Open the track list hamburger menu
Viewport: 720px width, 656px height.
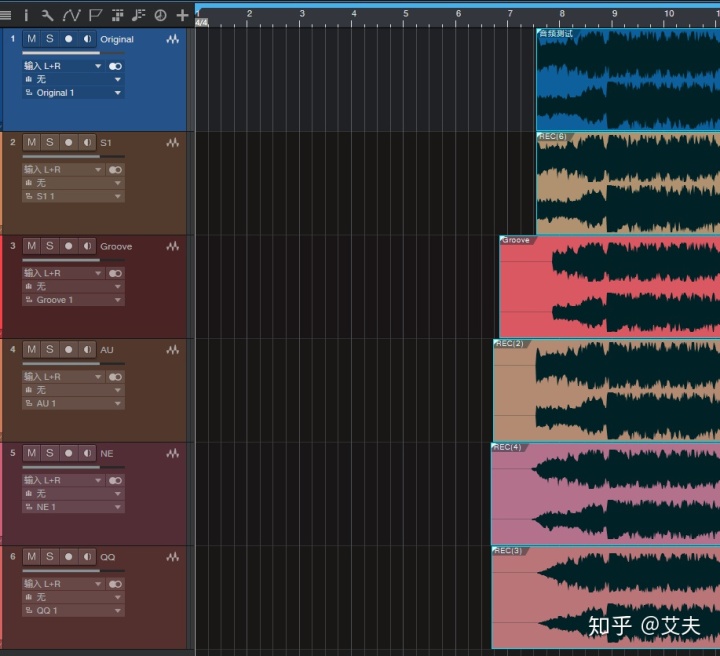[x=6, y=16]
